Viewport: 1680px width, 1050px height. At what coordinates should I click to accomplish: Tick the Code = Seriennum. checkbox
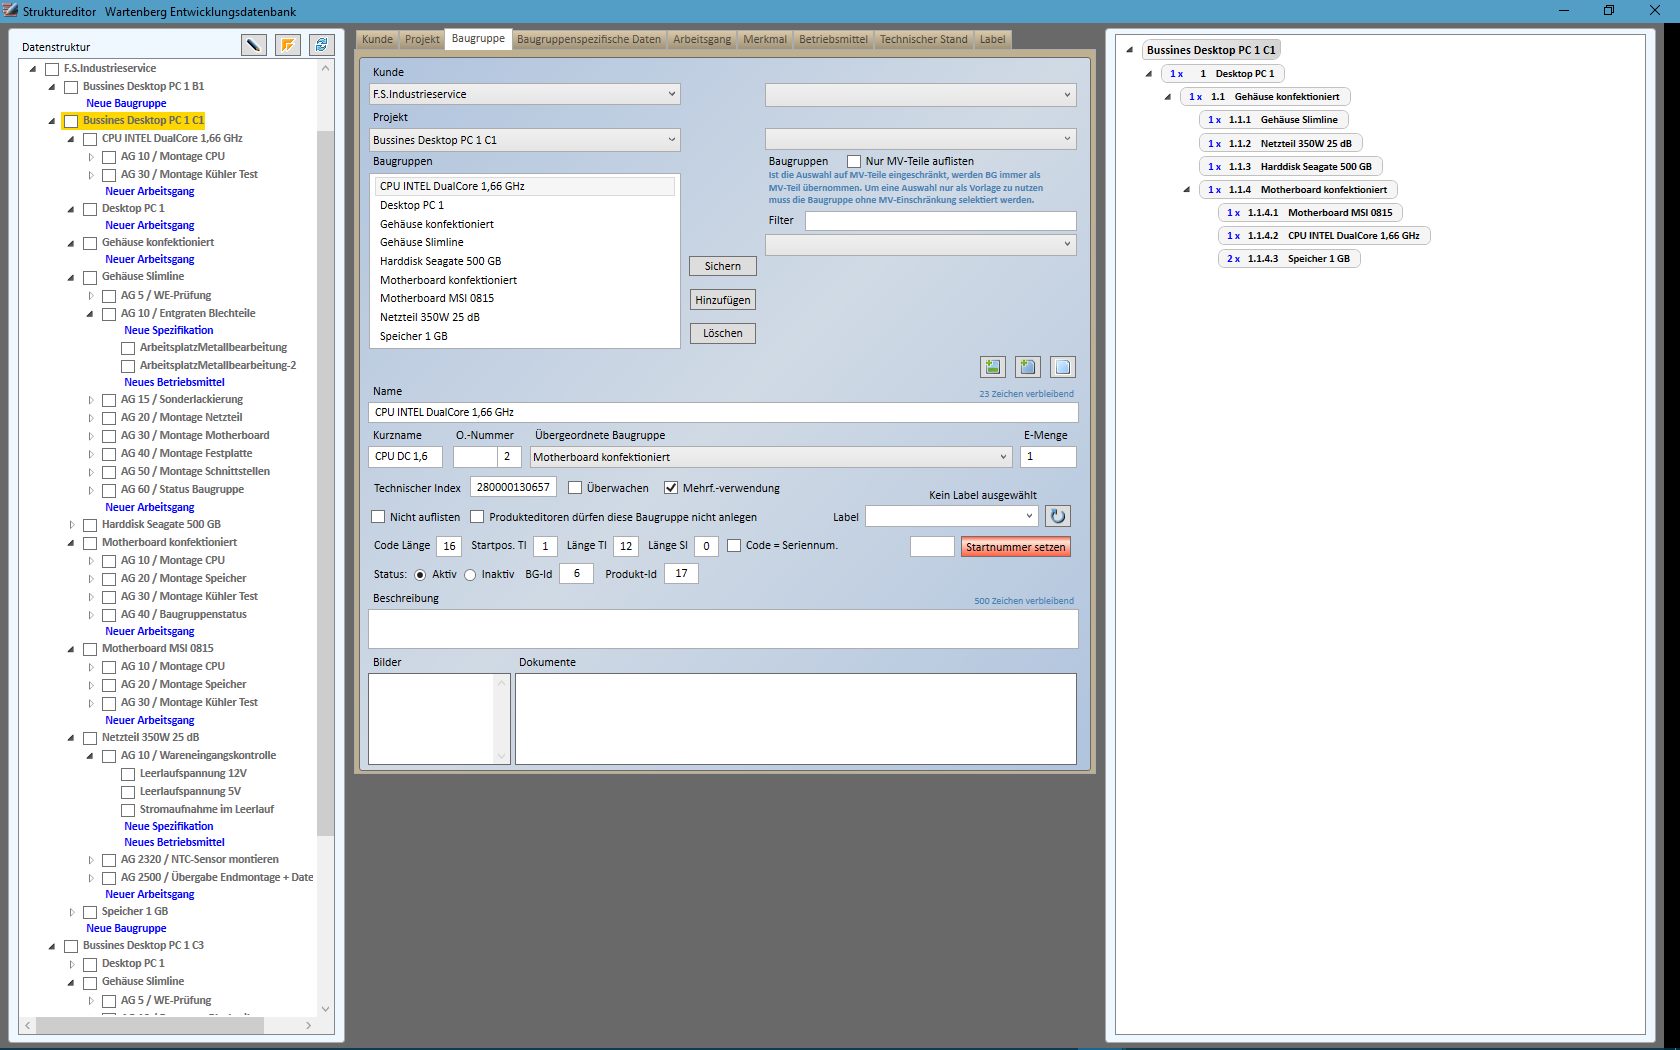(734, 546)
